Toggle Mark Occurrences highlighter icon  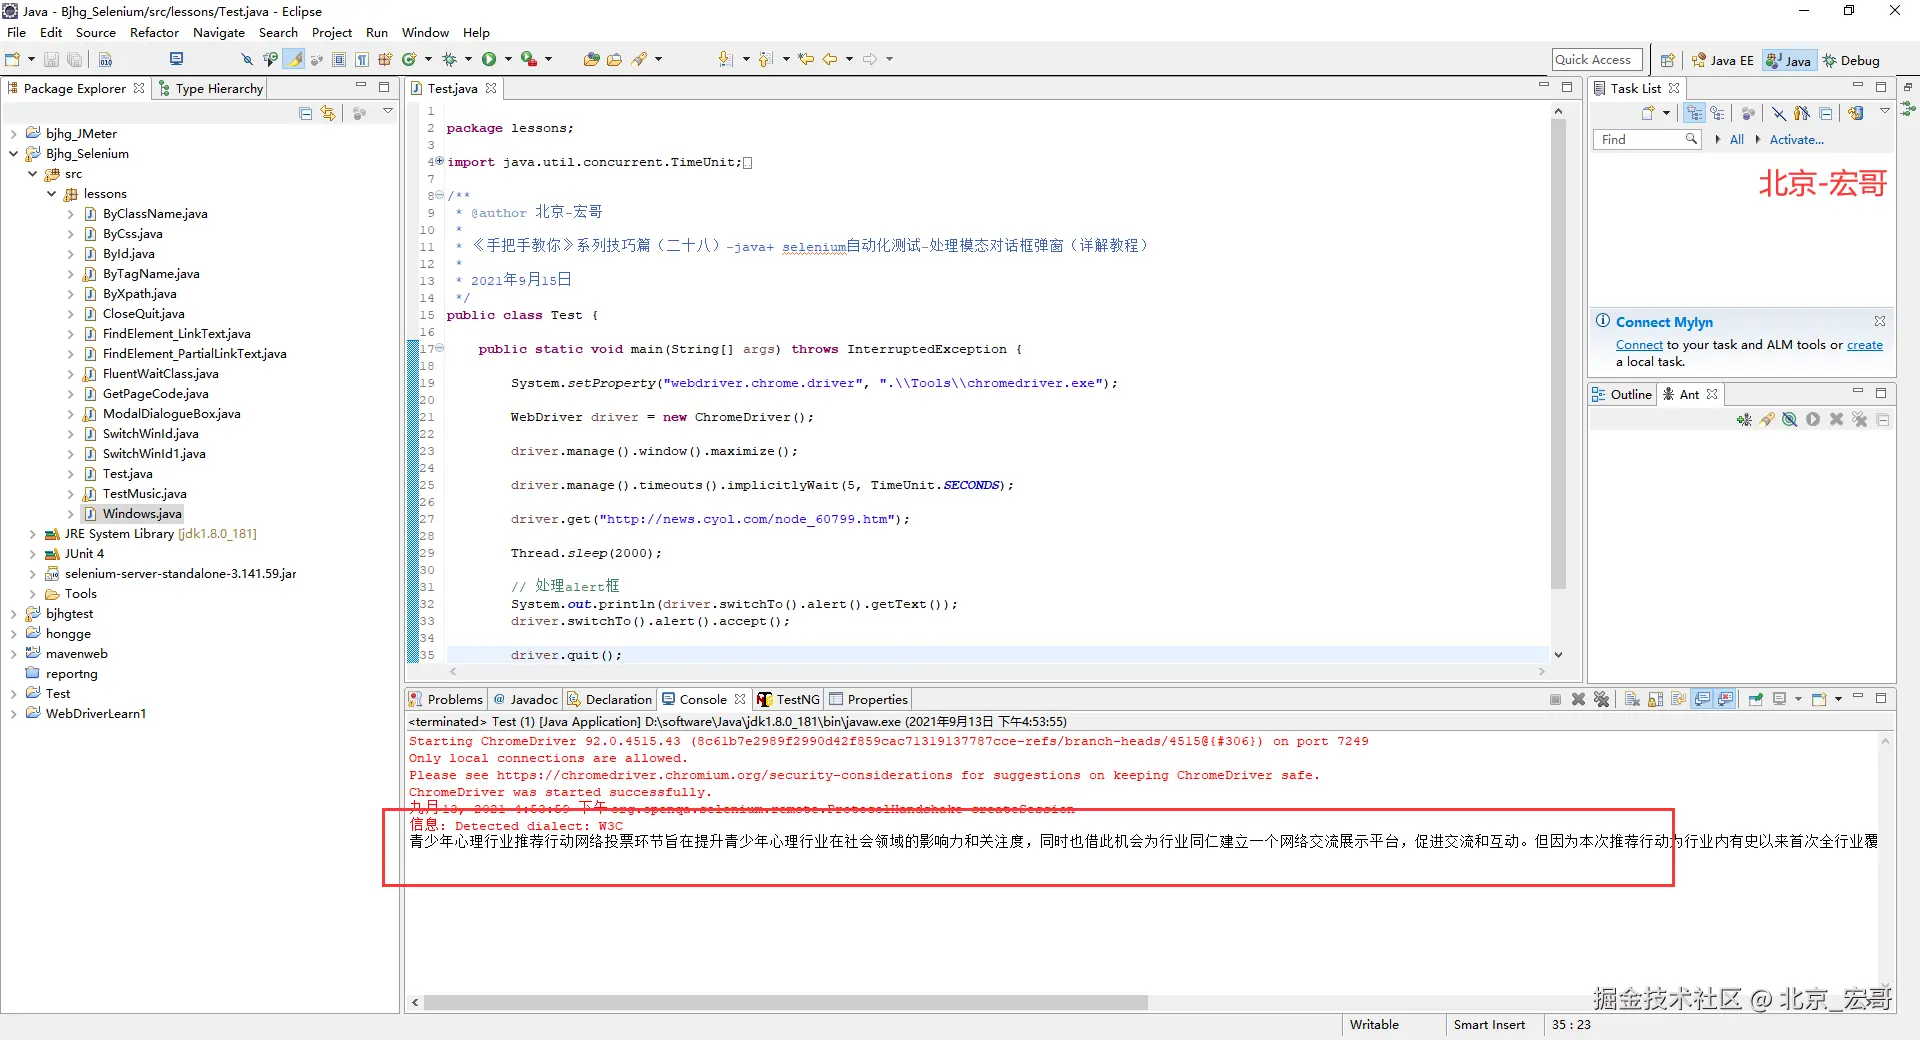point(294,60)
